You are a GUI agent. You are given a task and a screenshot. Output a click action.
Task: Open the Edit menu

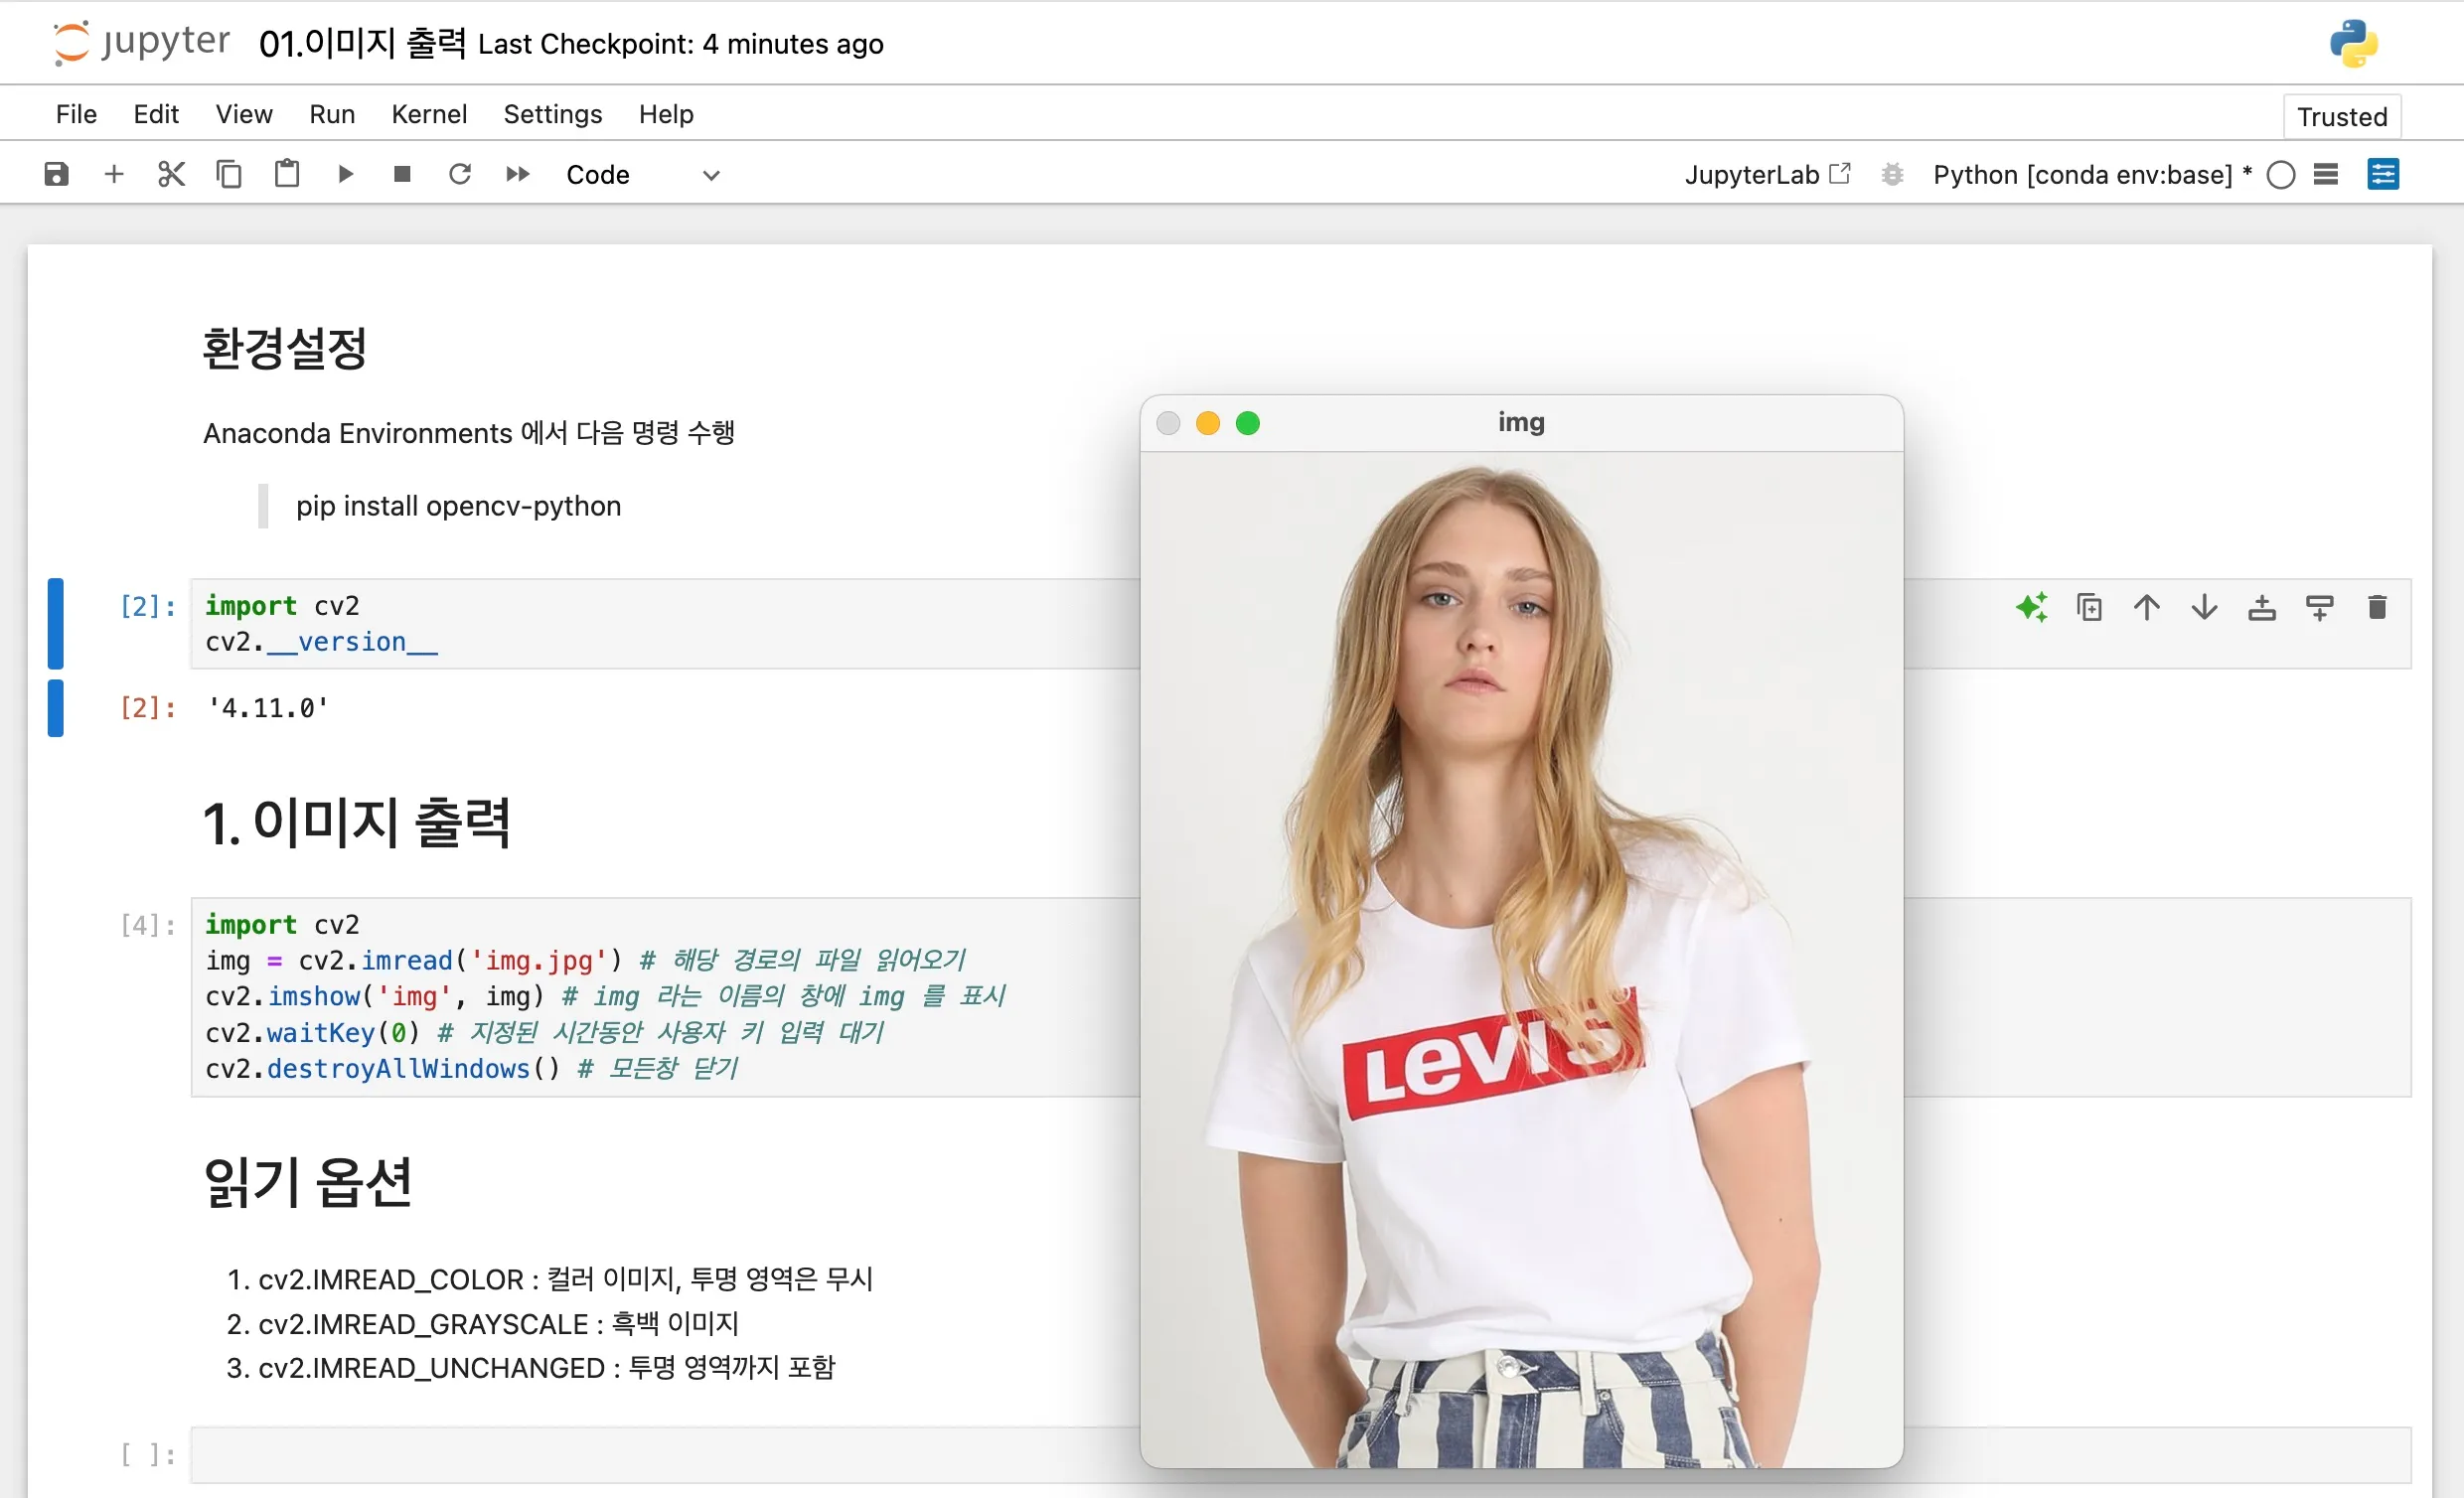156,114
